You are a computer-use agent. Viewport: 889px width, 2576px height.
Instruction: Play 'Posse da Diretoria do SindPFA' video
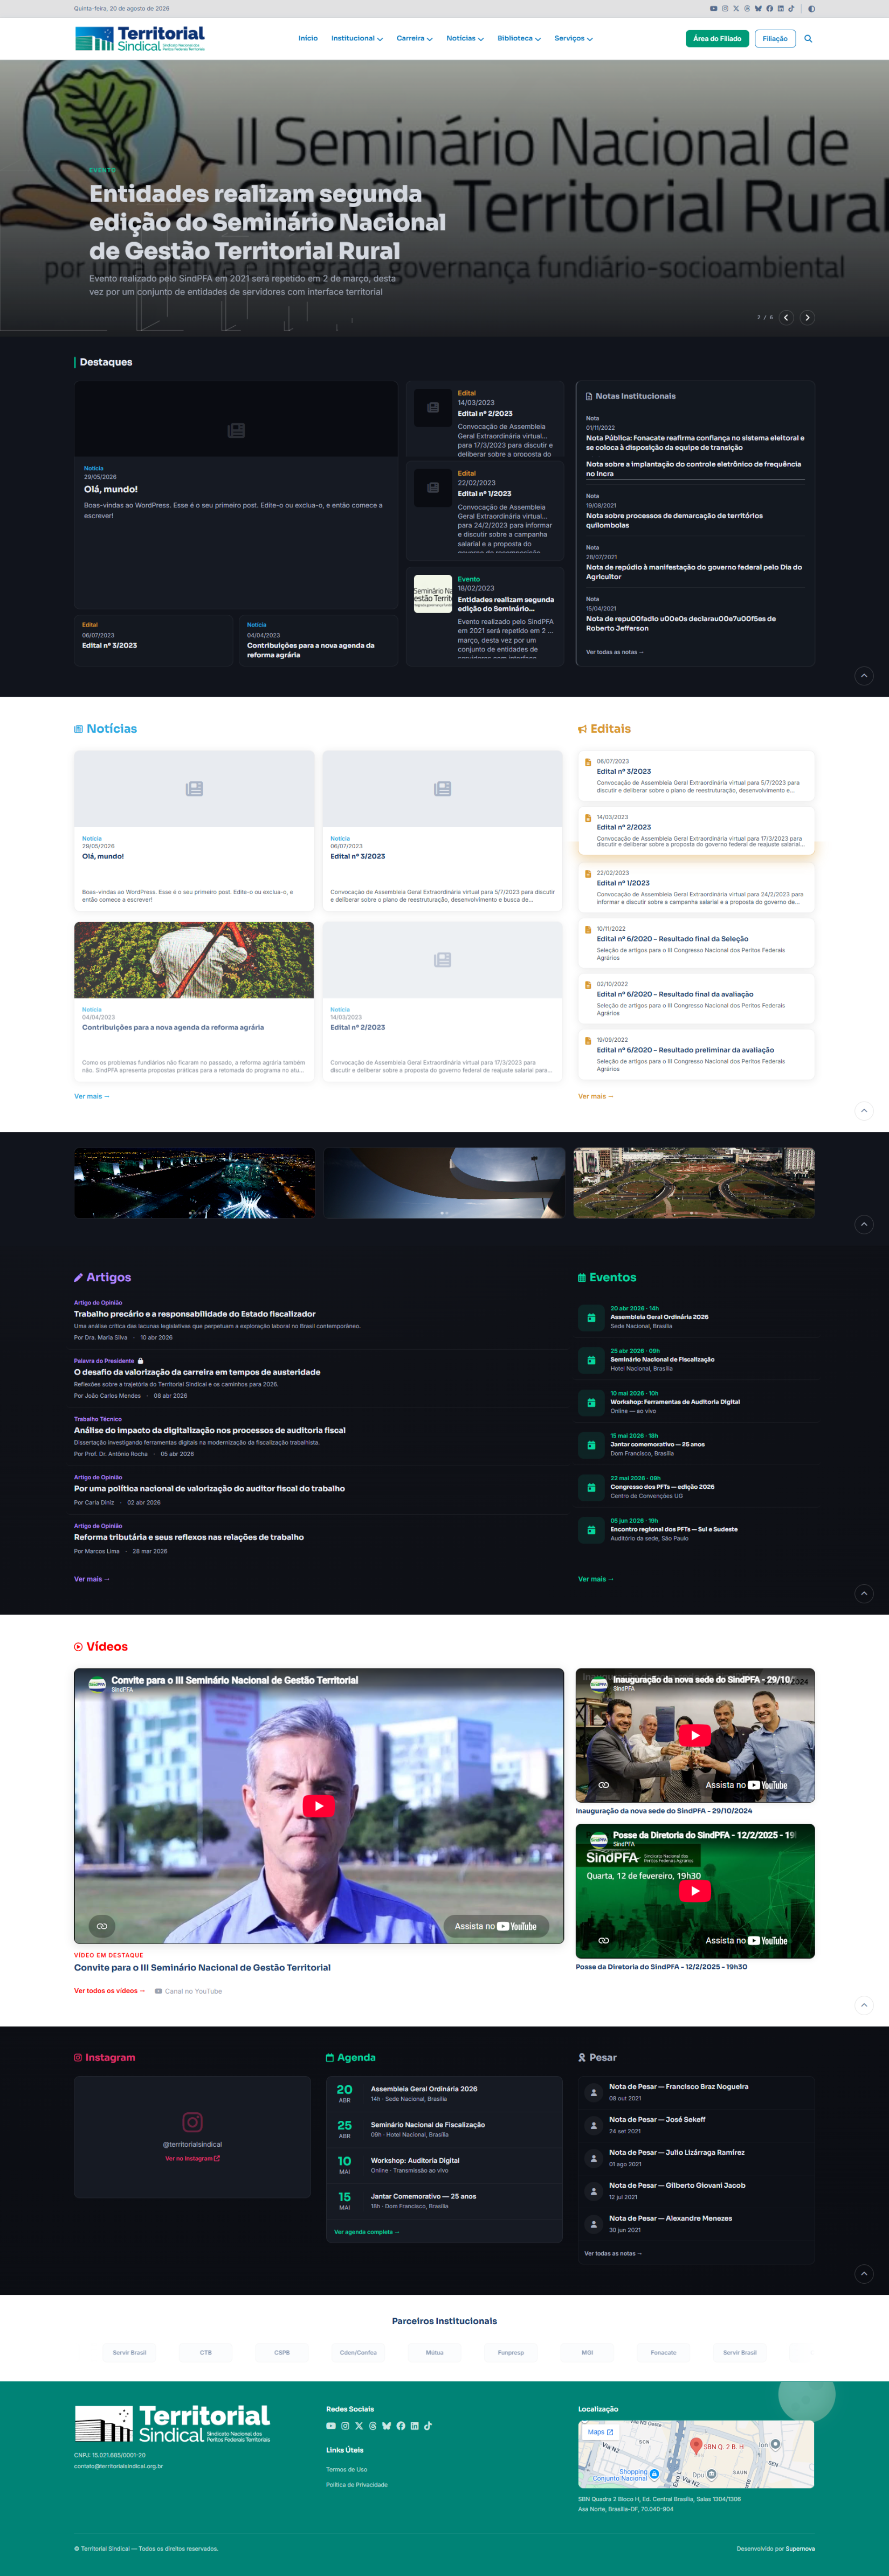[695, 1890]
